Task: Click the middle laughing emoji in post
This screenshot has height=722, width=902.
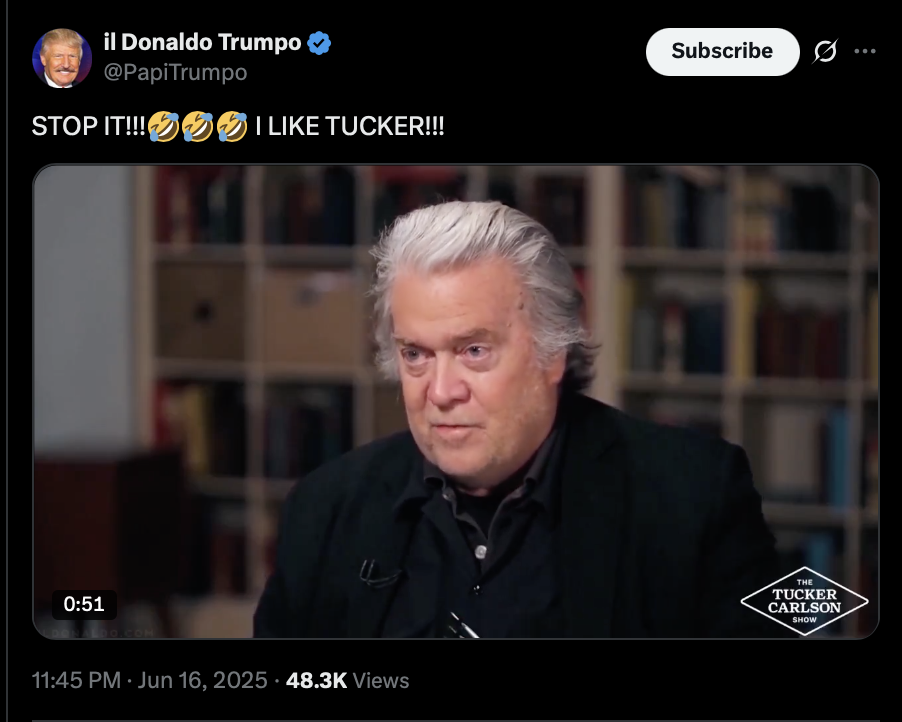Action: pos(197,127)
